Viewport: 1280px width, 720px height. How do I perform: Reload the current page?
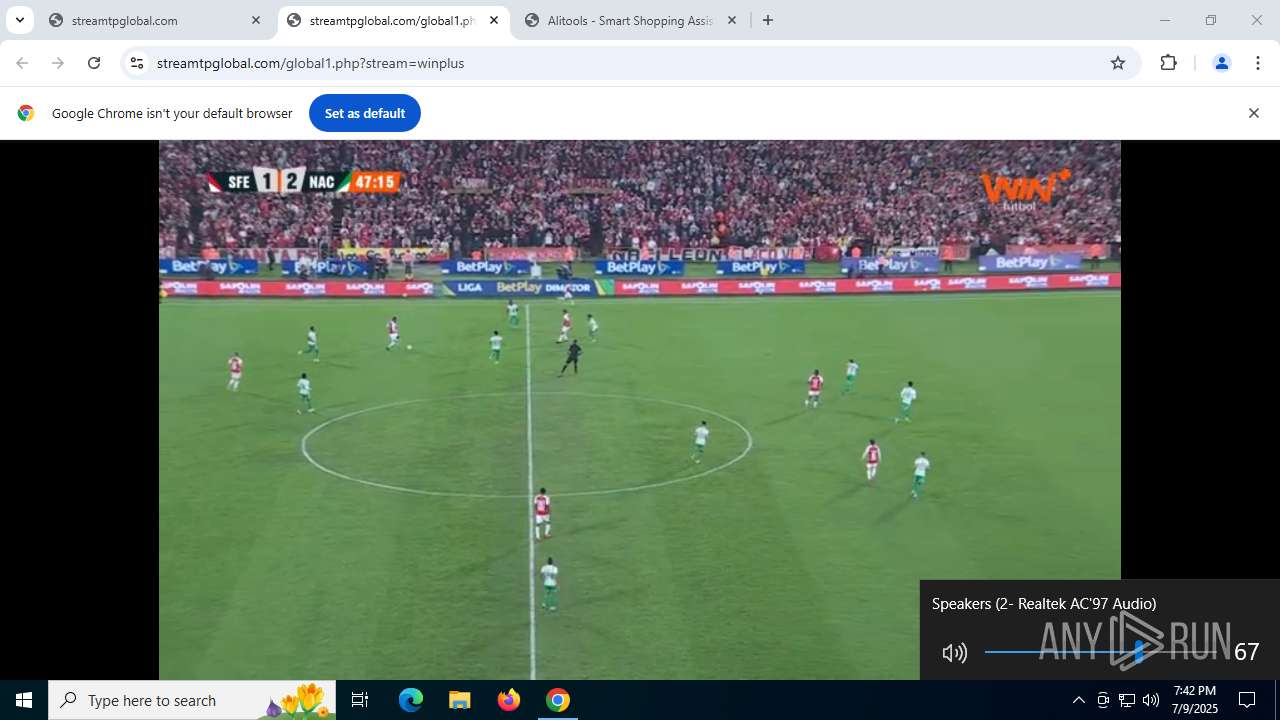tap(94, 63)
